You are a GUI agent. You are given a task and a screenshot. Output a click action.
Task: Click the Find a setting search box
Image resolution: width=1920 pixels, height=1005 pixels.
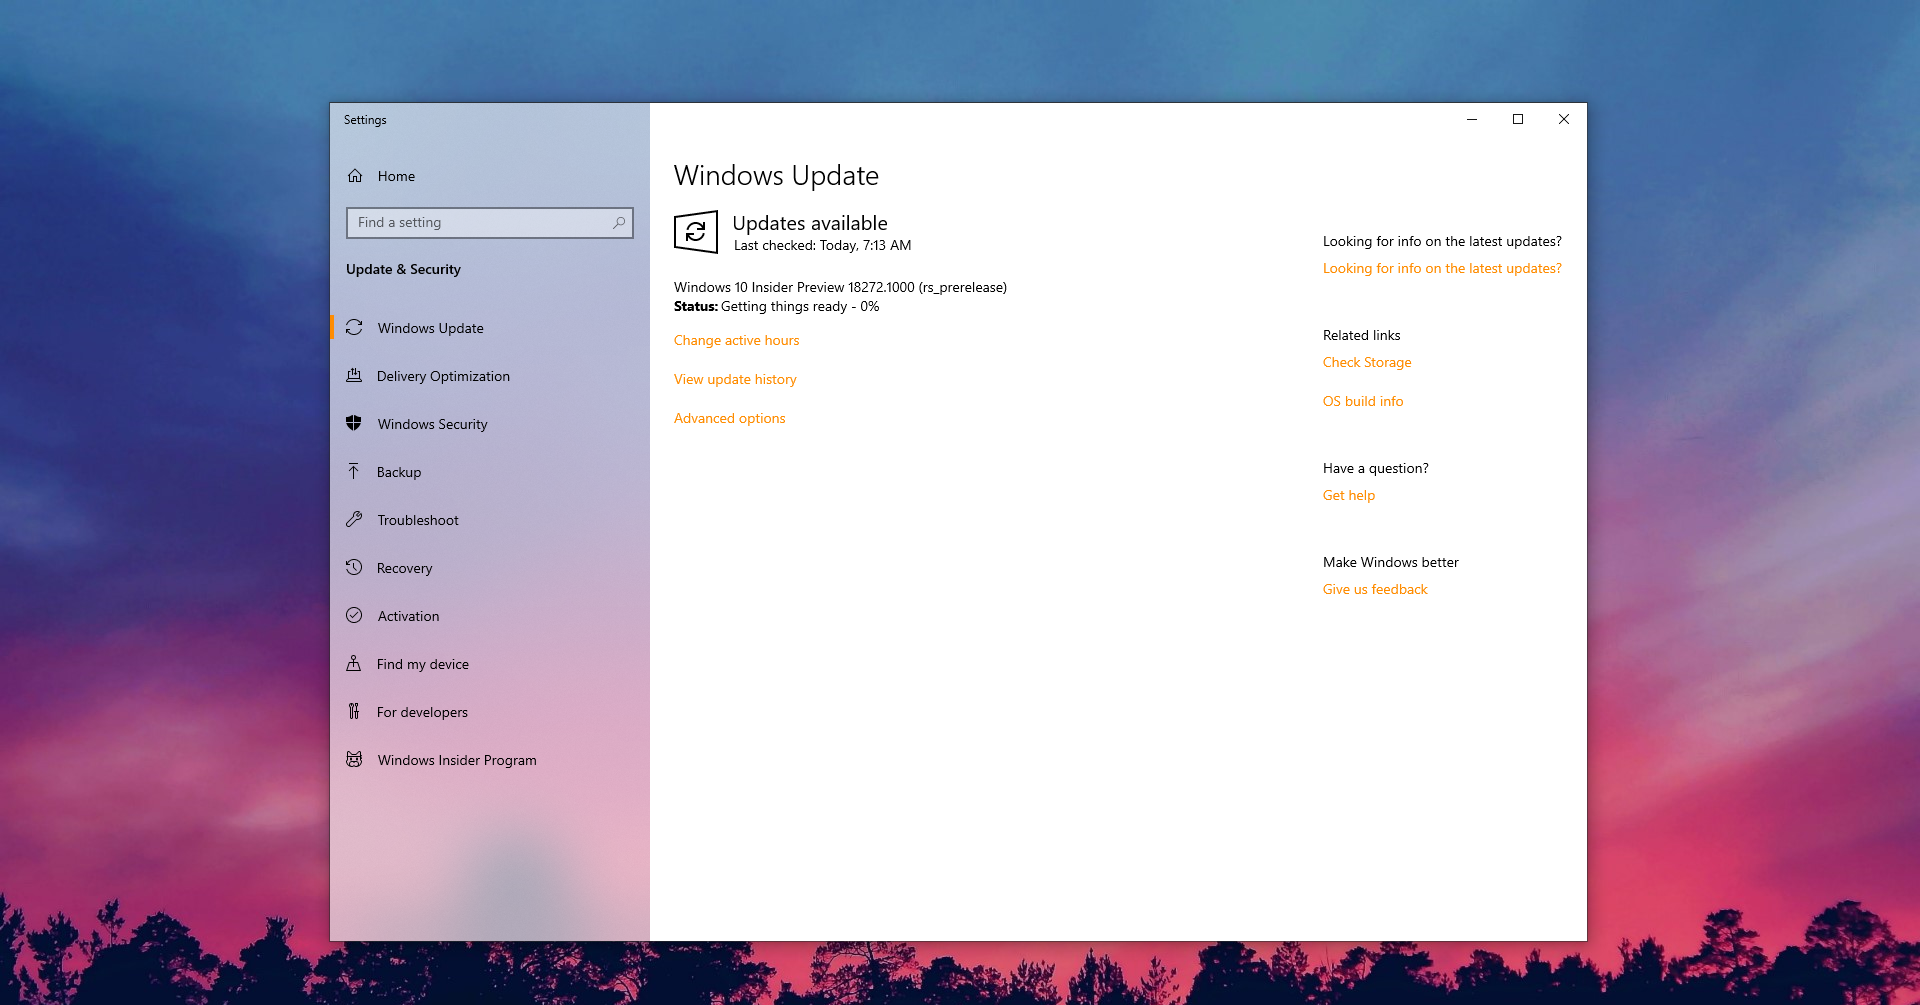click(x=490, y=223)
